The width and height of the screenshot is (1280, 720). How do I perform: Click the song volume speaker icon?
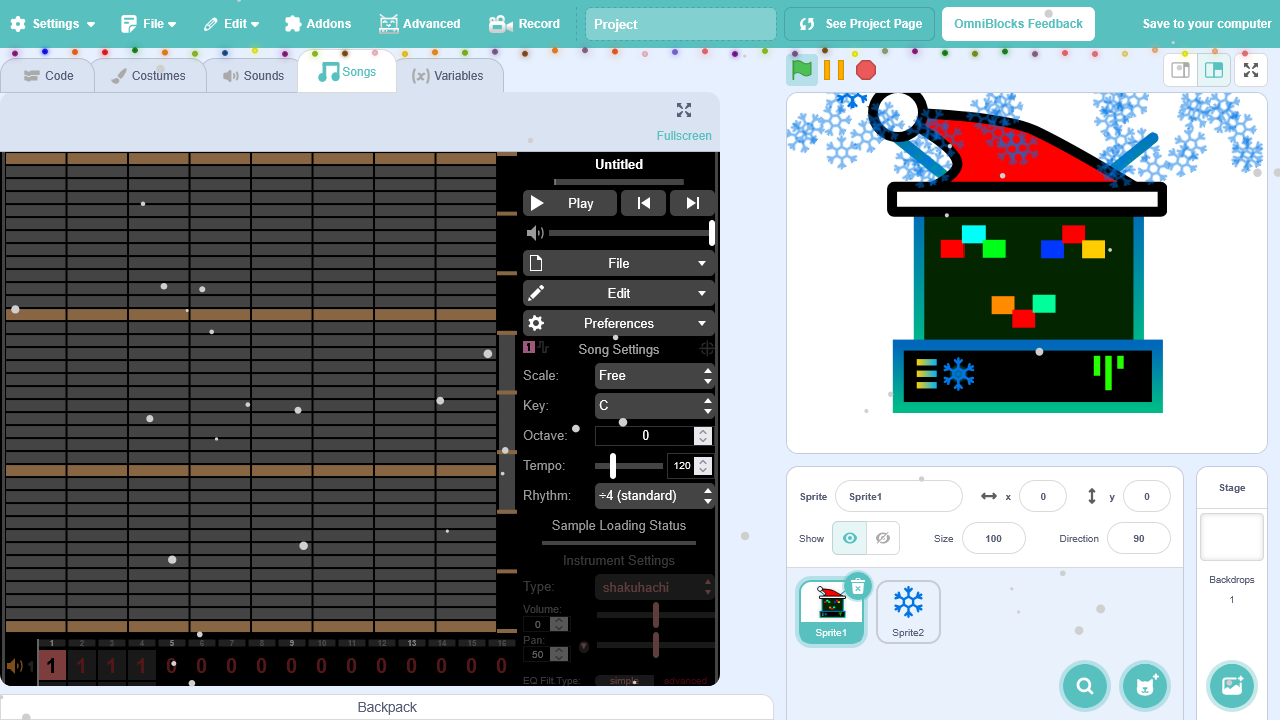(535, 233)
